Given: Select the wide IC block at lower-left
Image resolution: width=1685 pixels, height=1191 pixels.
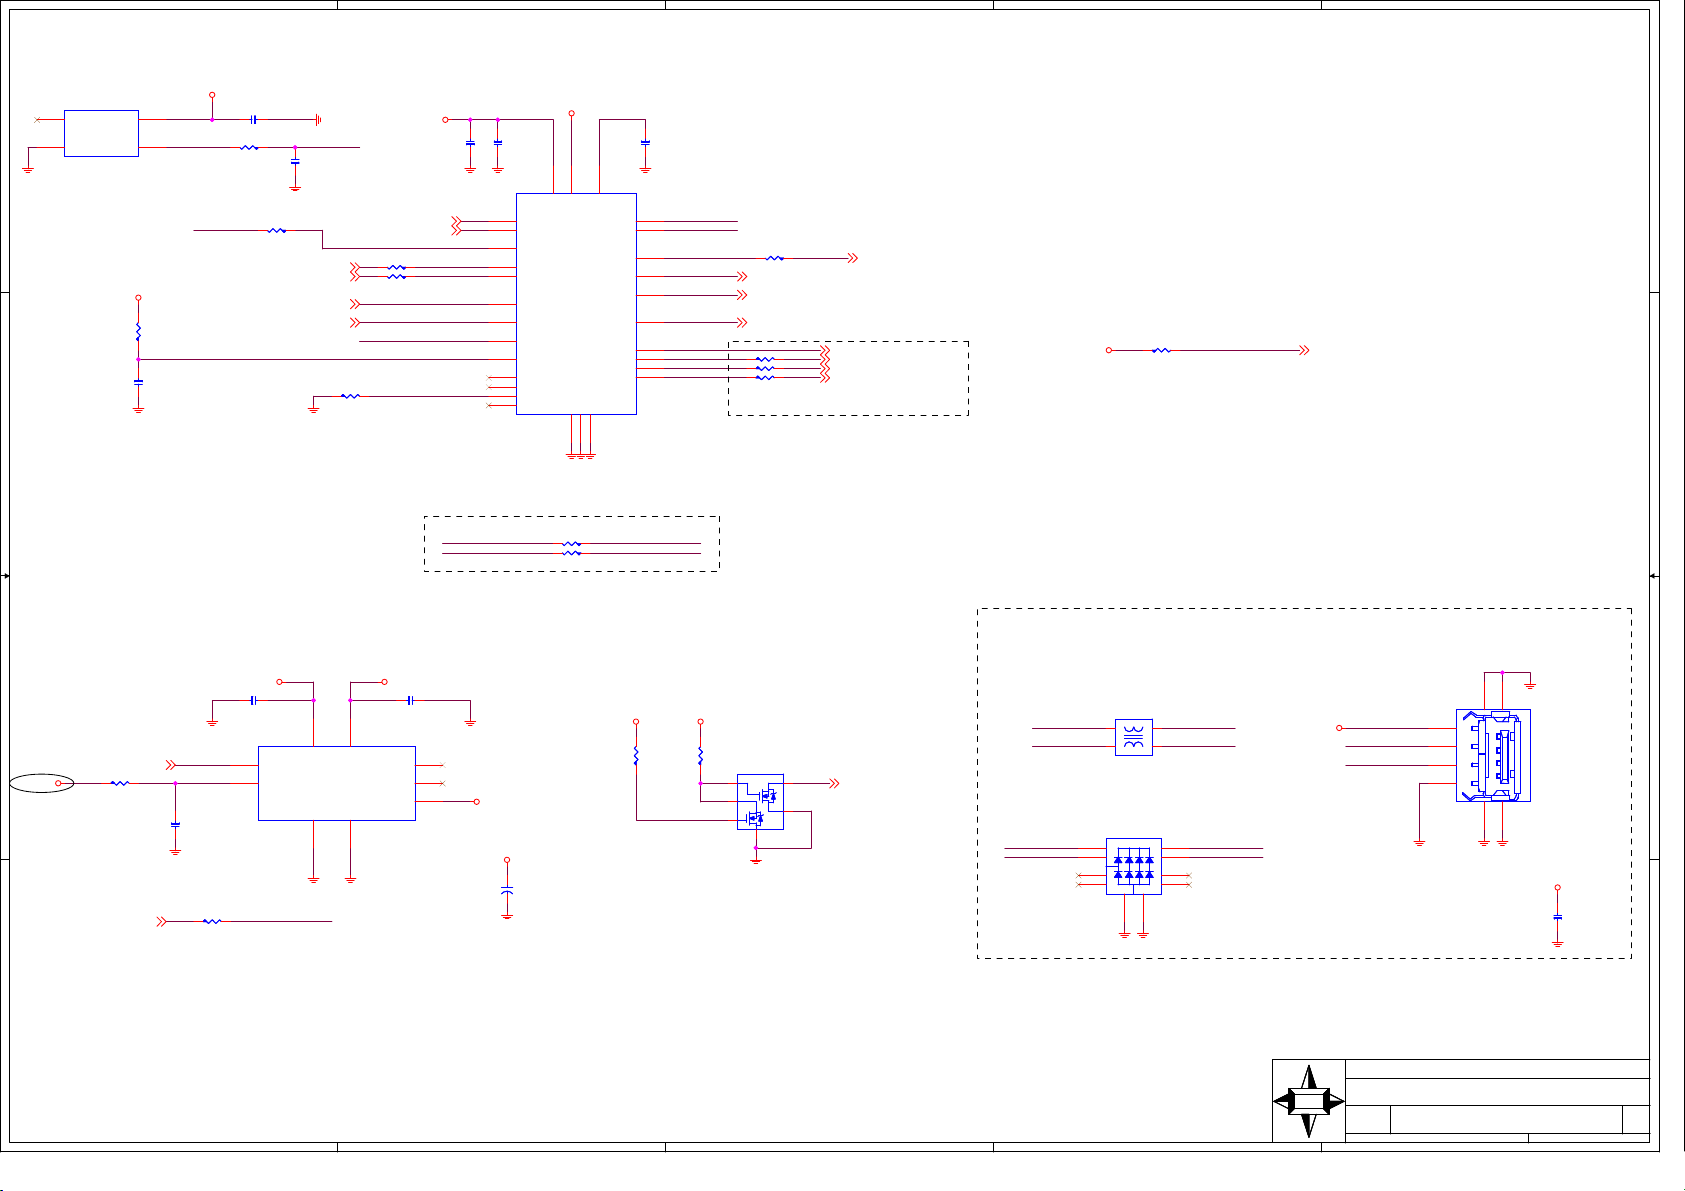Looking at the screenshot, I should point(336,783).
